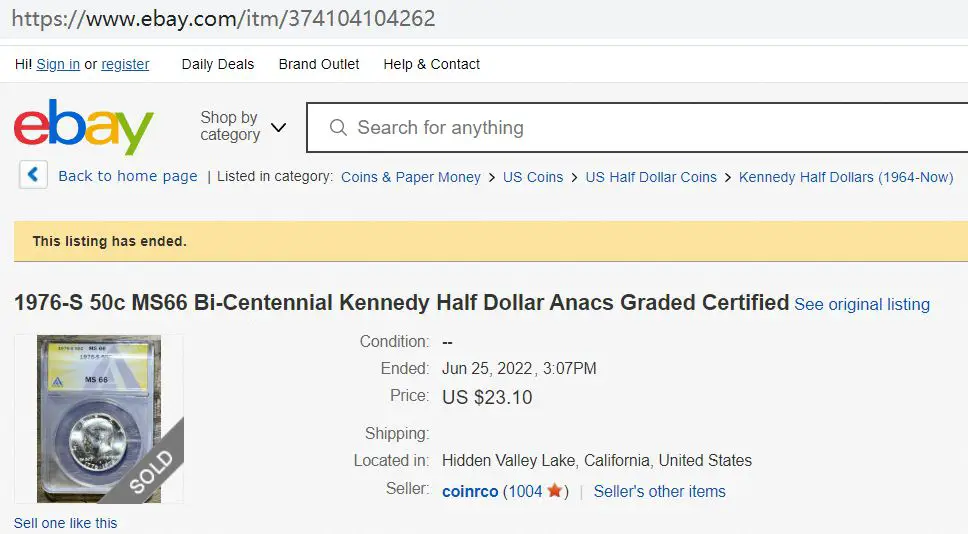
Task: Open Kennedy Half Dollars (1964-Now) category
Action: click(846, 177)
